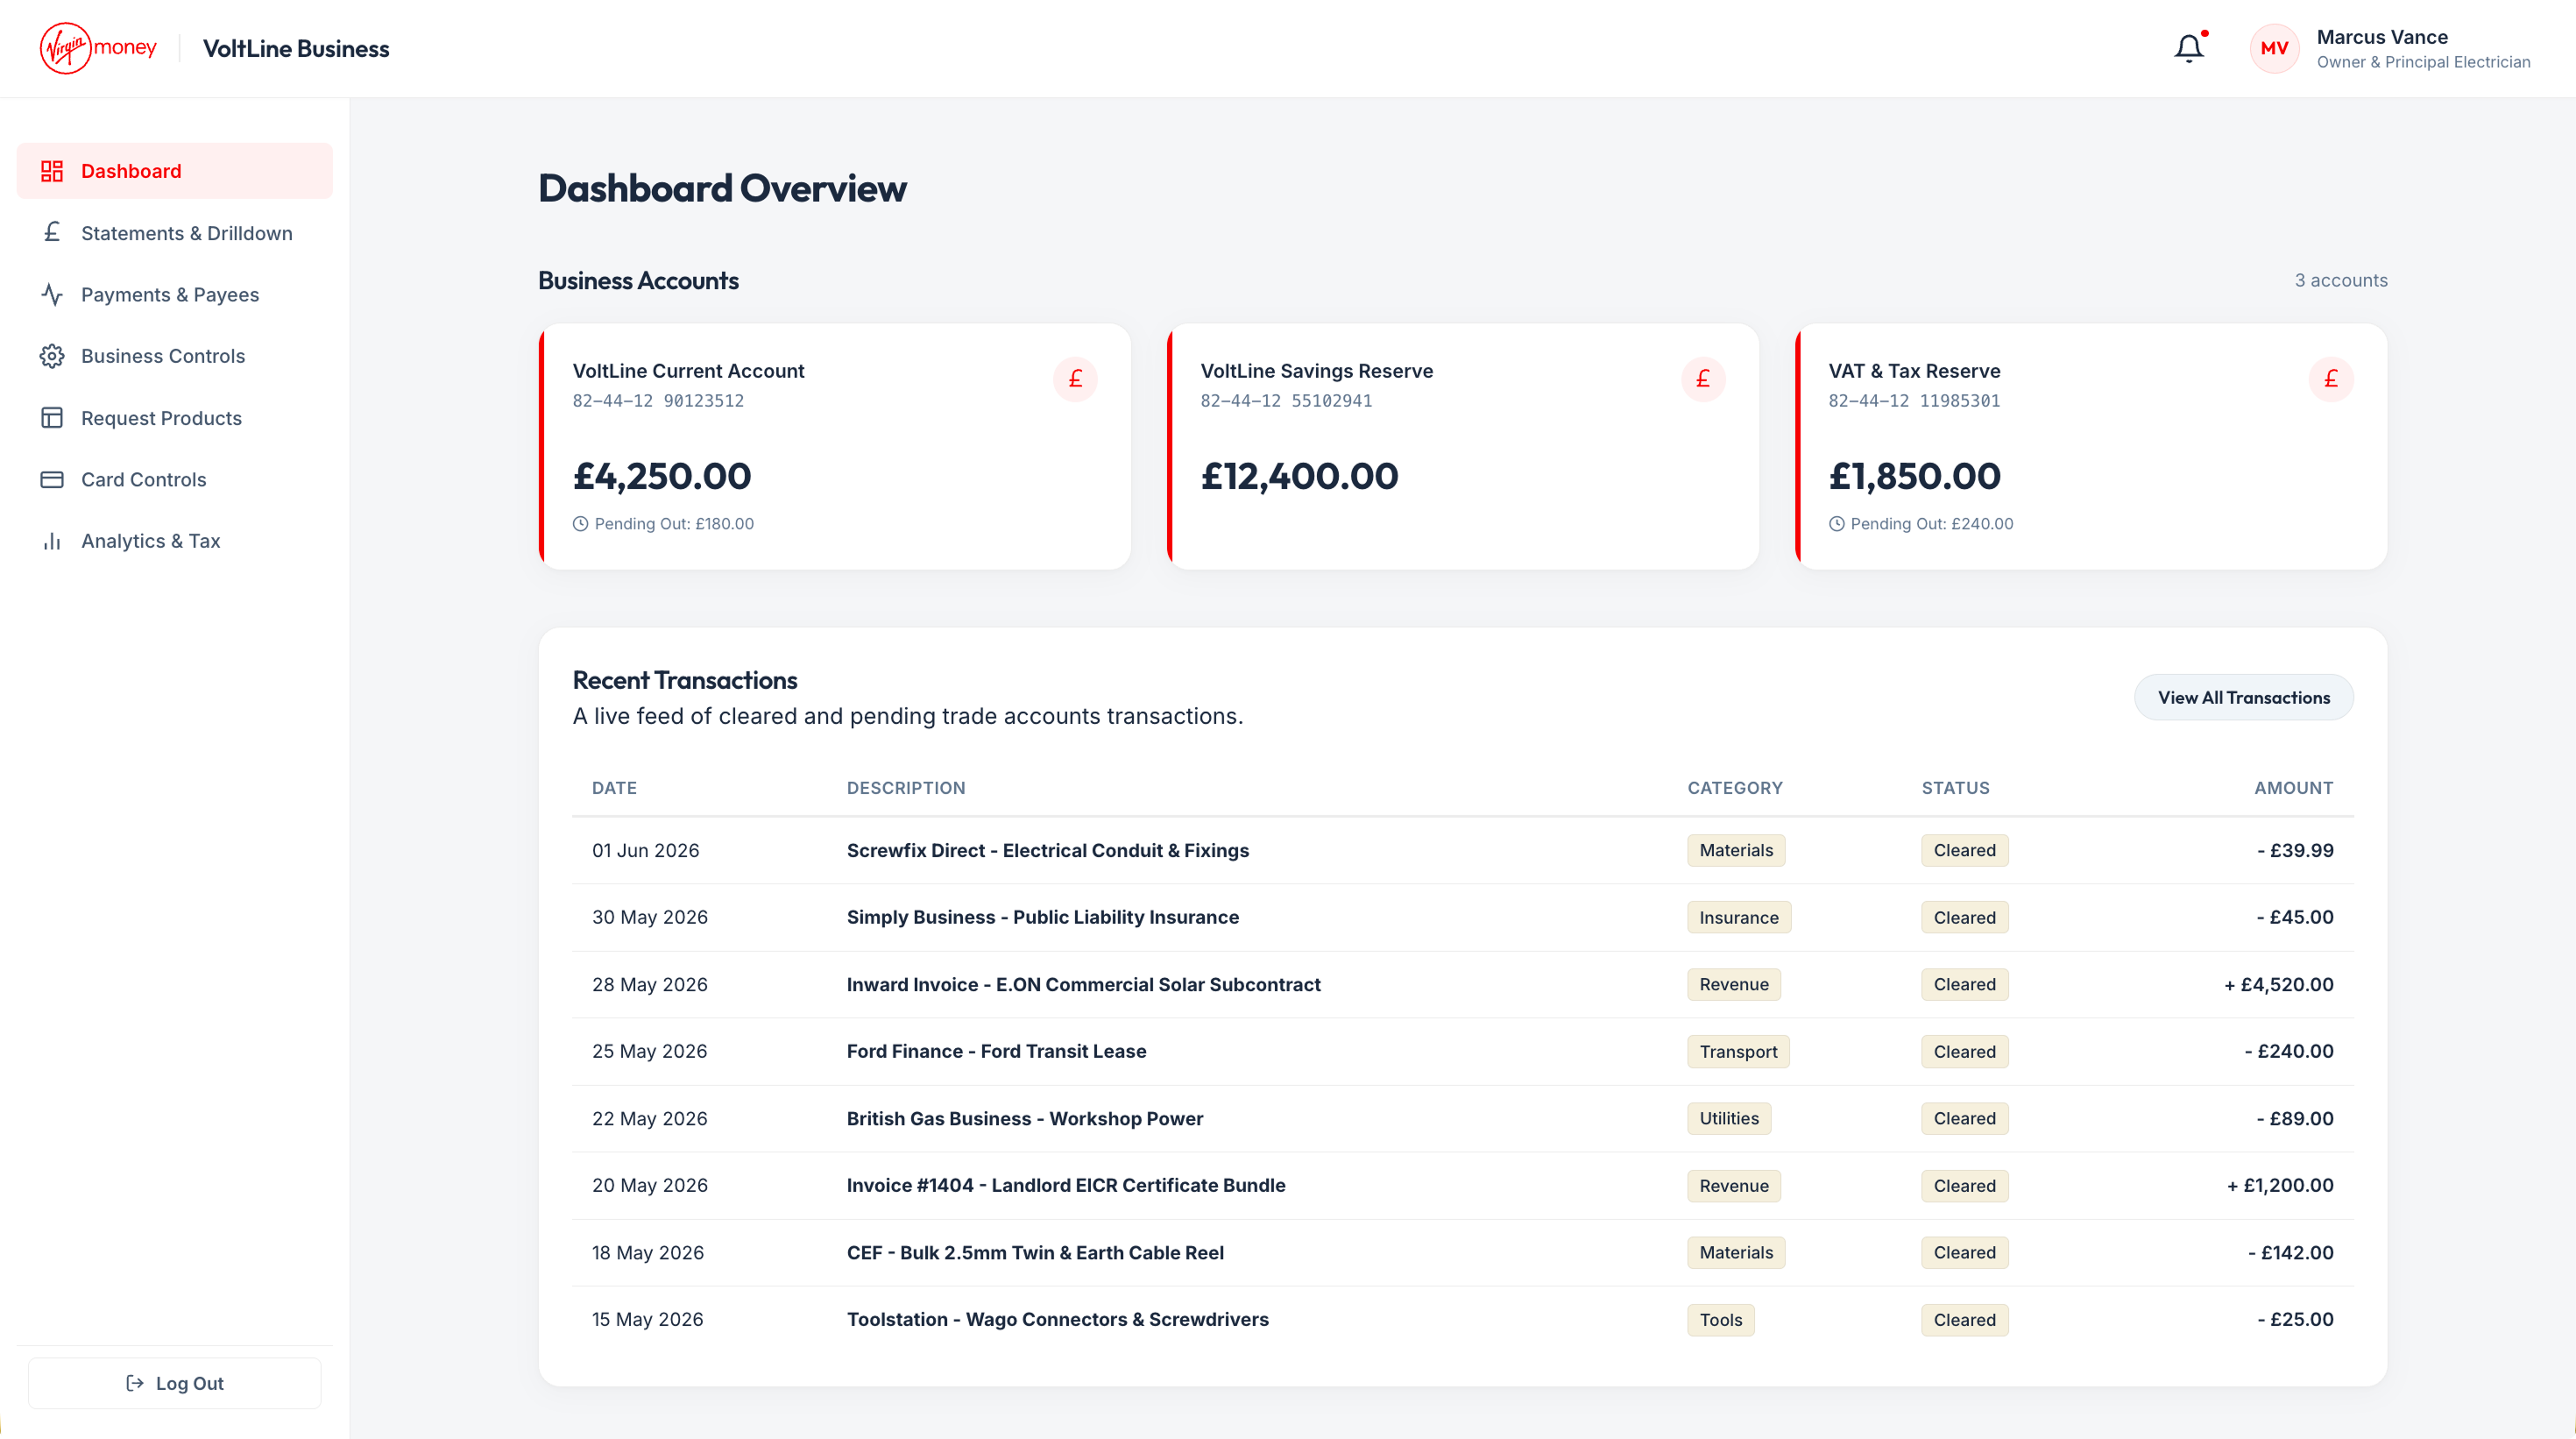Screen dimensions: 2576x1439
Task: Click pound badge on VoltLine Current Account card
Action: click(x=1075, y=379)
